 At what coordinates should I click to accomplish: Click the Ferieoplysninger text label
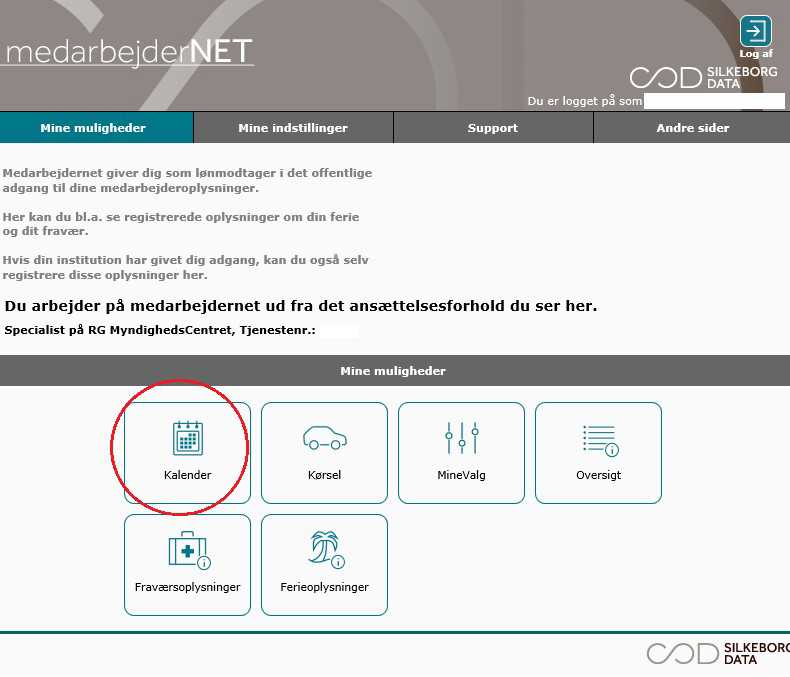pyautogui.click(x=324, y=587)
